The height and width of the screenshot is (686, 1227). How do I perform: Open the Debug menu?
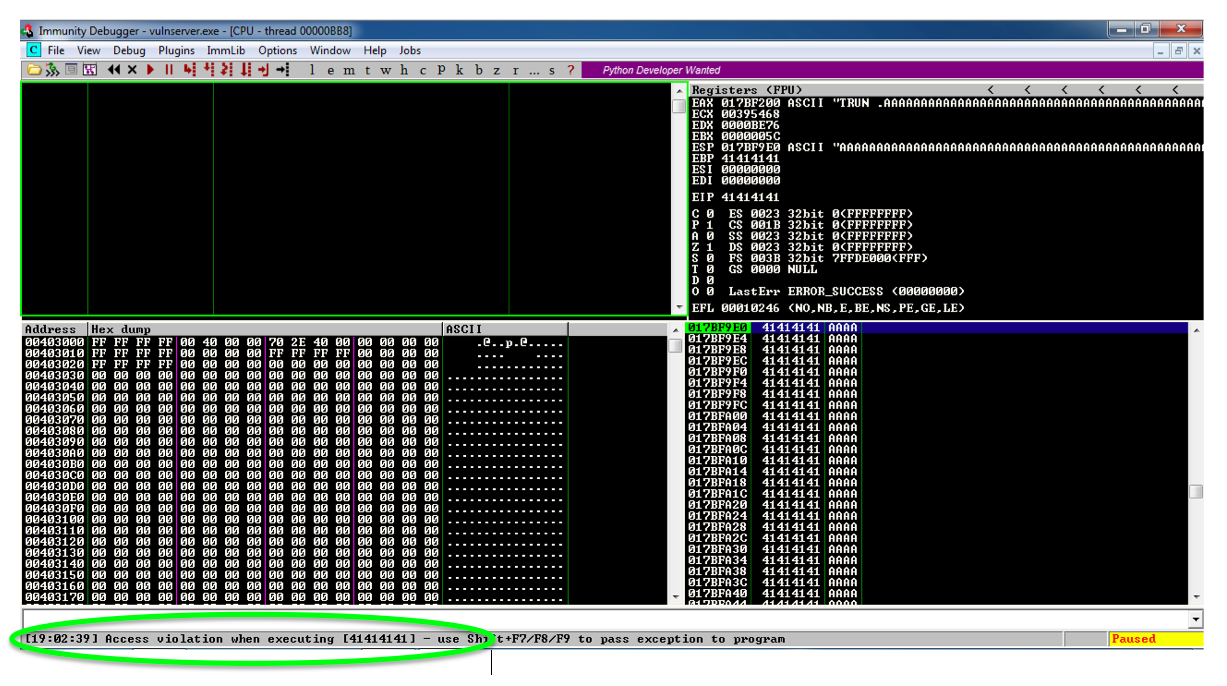coord(129,50)
